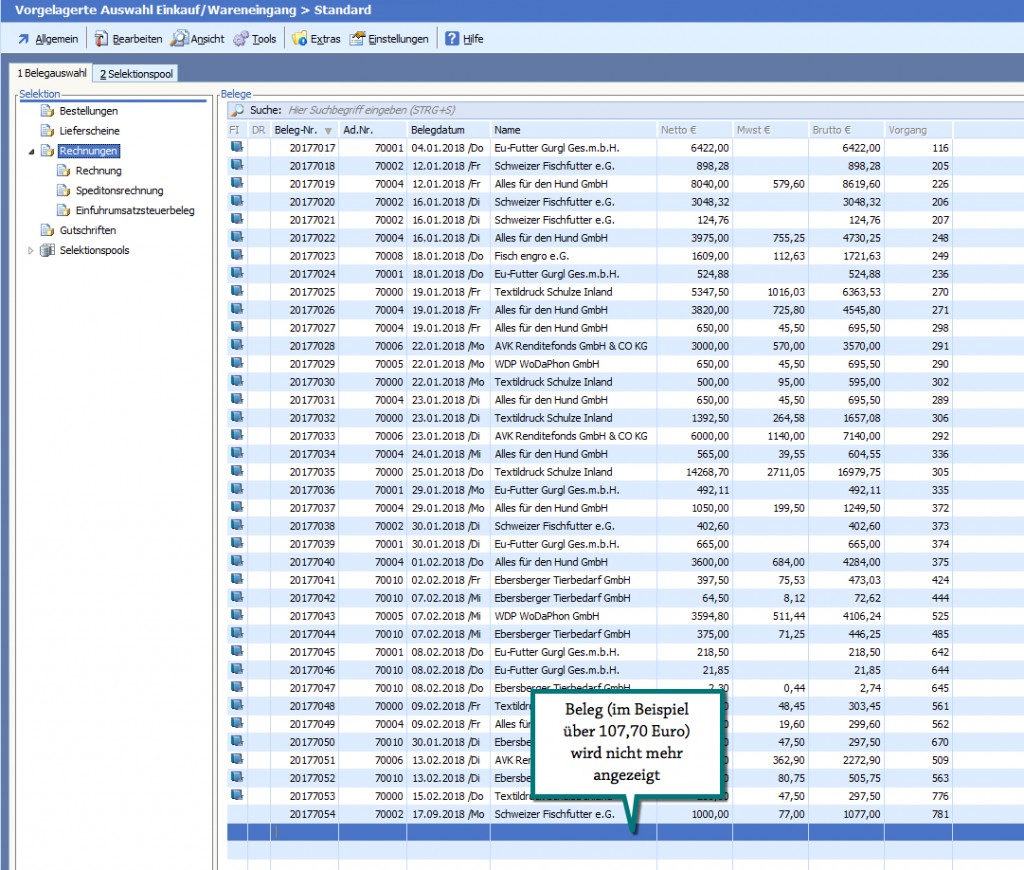This screenshot has height=870, width=1024.
Task: Switch to the Selektionspool tab
Action: pos(136,74)
